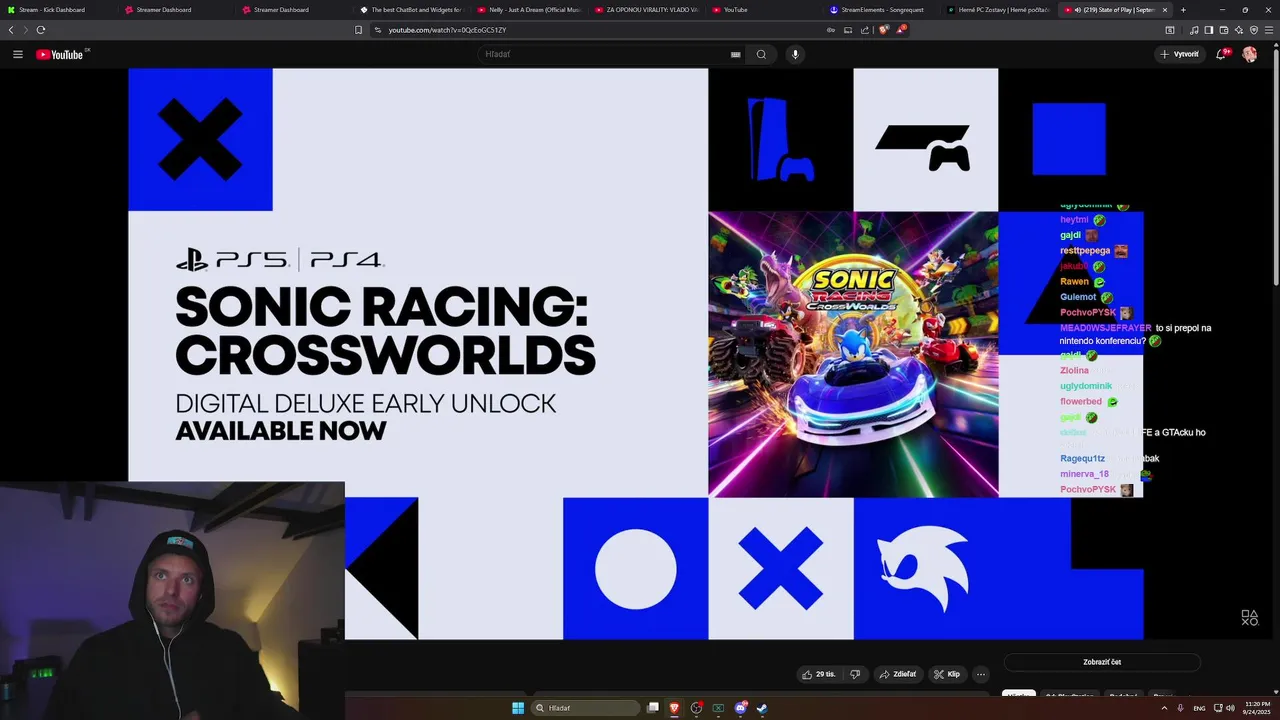Viewport: 1280px width, 720px height.
Task: Click chat username minerva_18
Action: click(1084, 474)
